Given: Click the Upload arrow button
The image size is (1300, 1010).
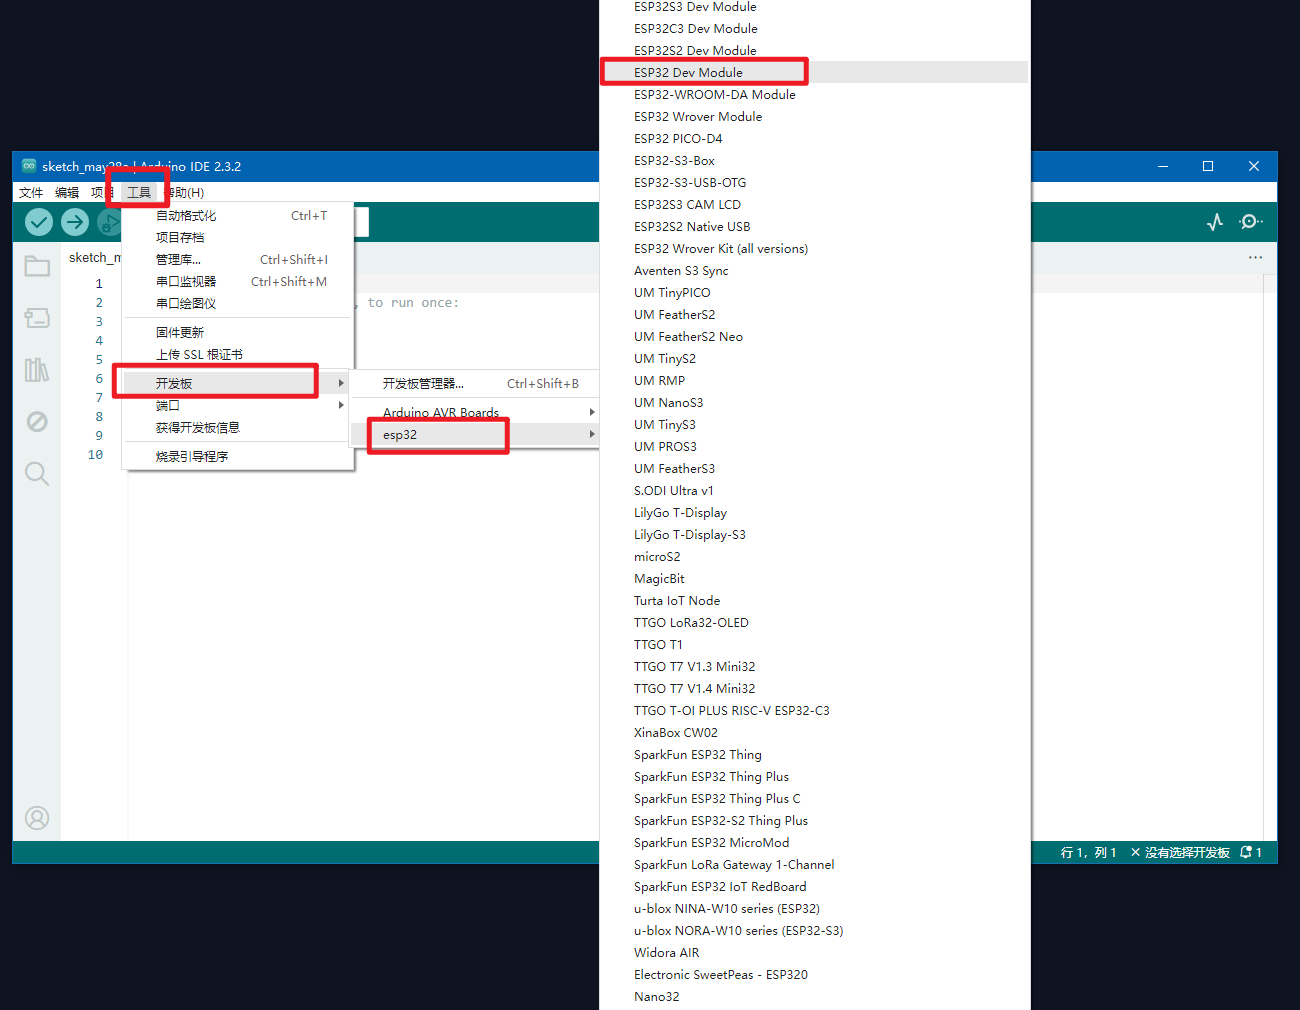Looking at the screenshot, I should (x=75, y=222).
